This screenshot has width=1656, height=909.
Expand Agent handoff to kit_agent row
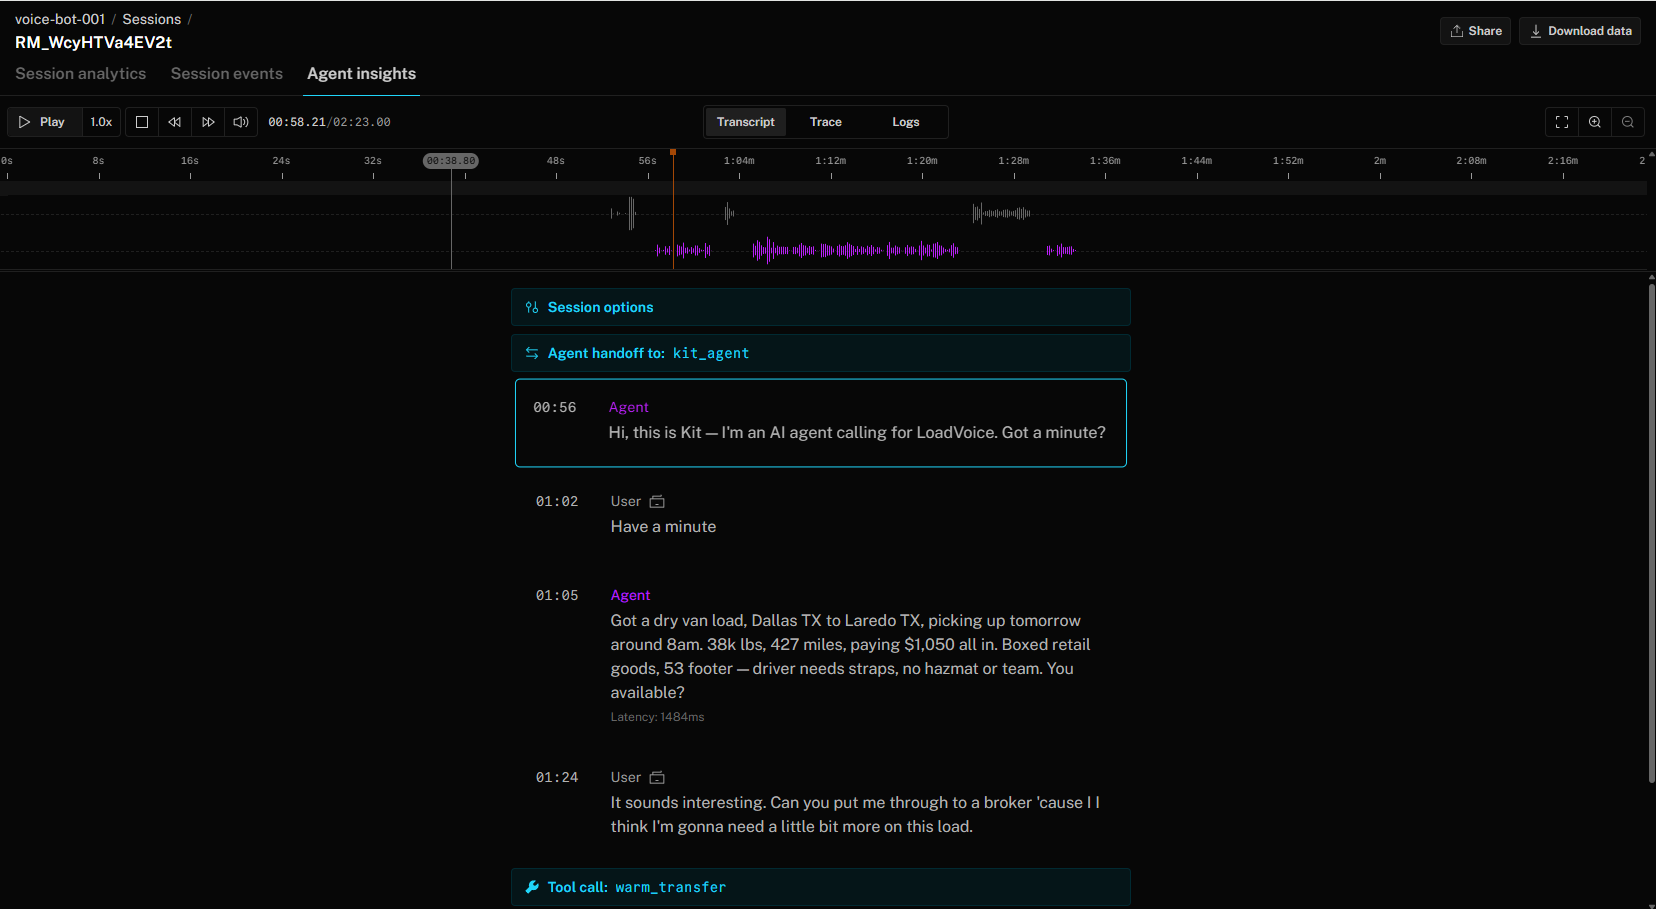click(x=821, y=353)
